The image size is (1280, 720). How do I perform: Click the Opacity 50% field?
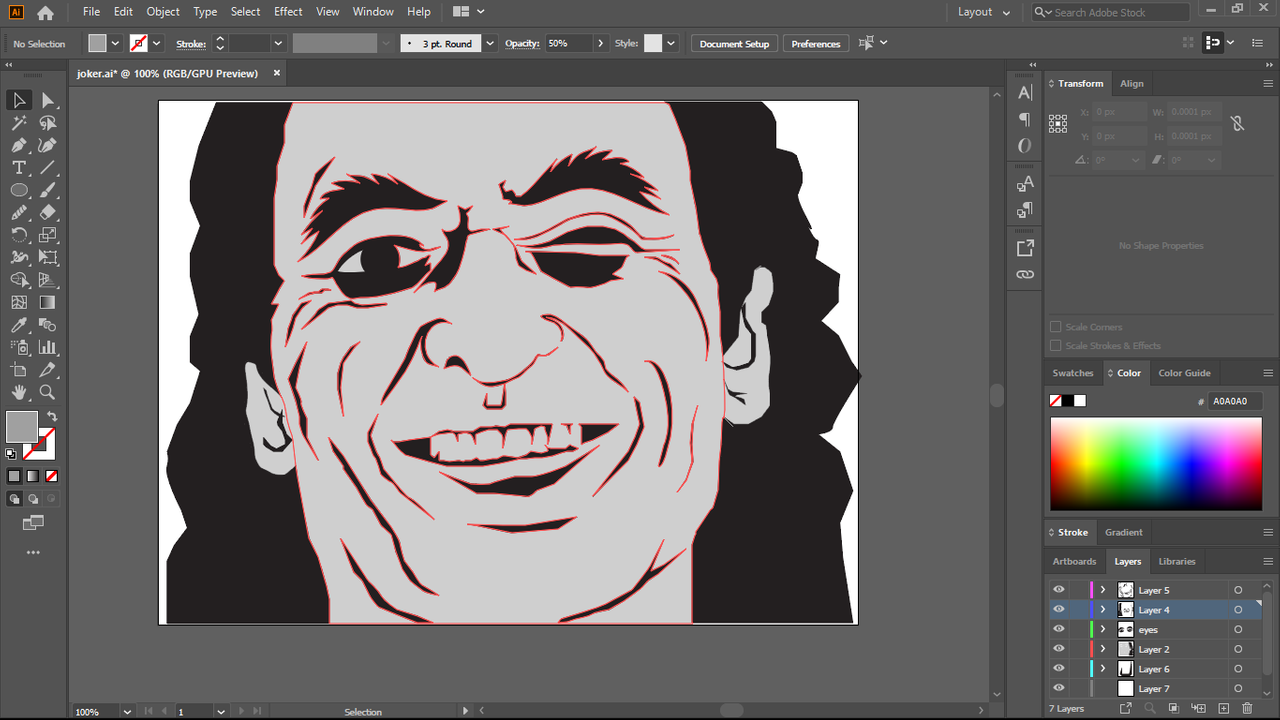click(x=568, y=44)
